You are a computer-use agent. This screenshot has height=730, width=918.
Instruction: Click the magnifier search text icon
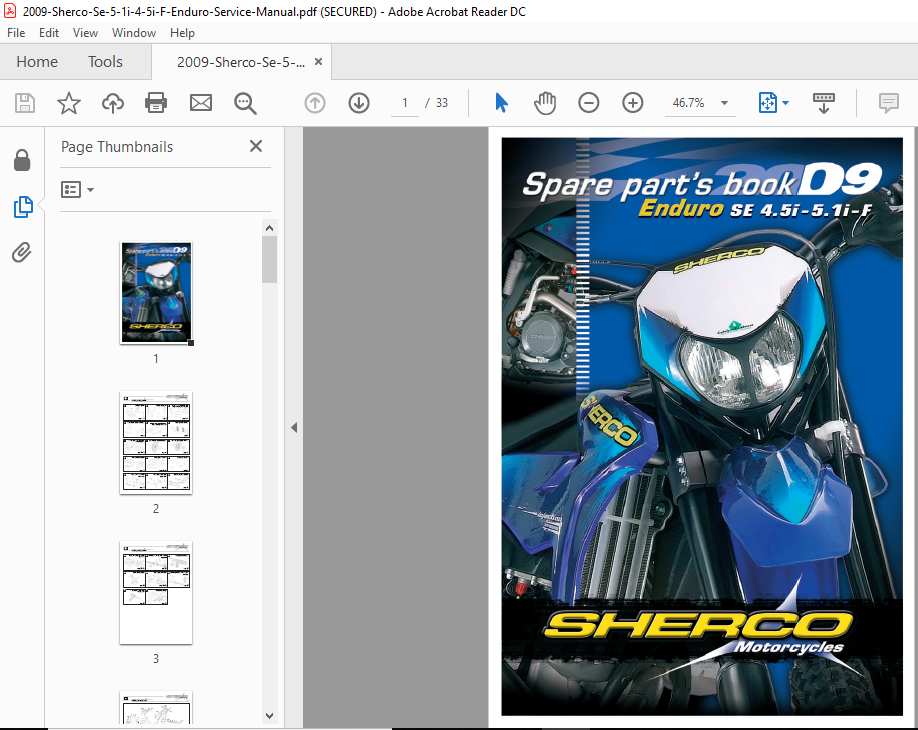(245, 103)
